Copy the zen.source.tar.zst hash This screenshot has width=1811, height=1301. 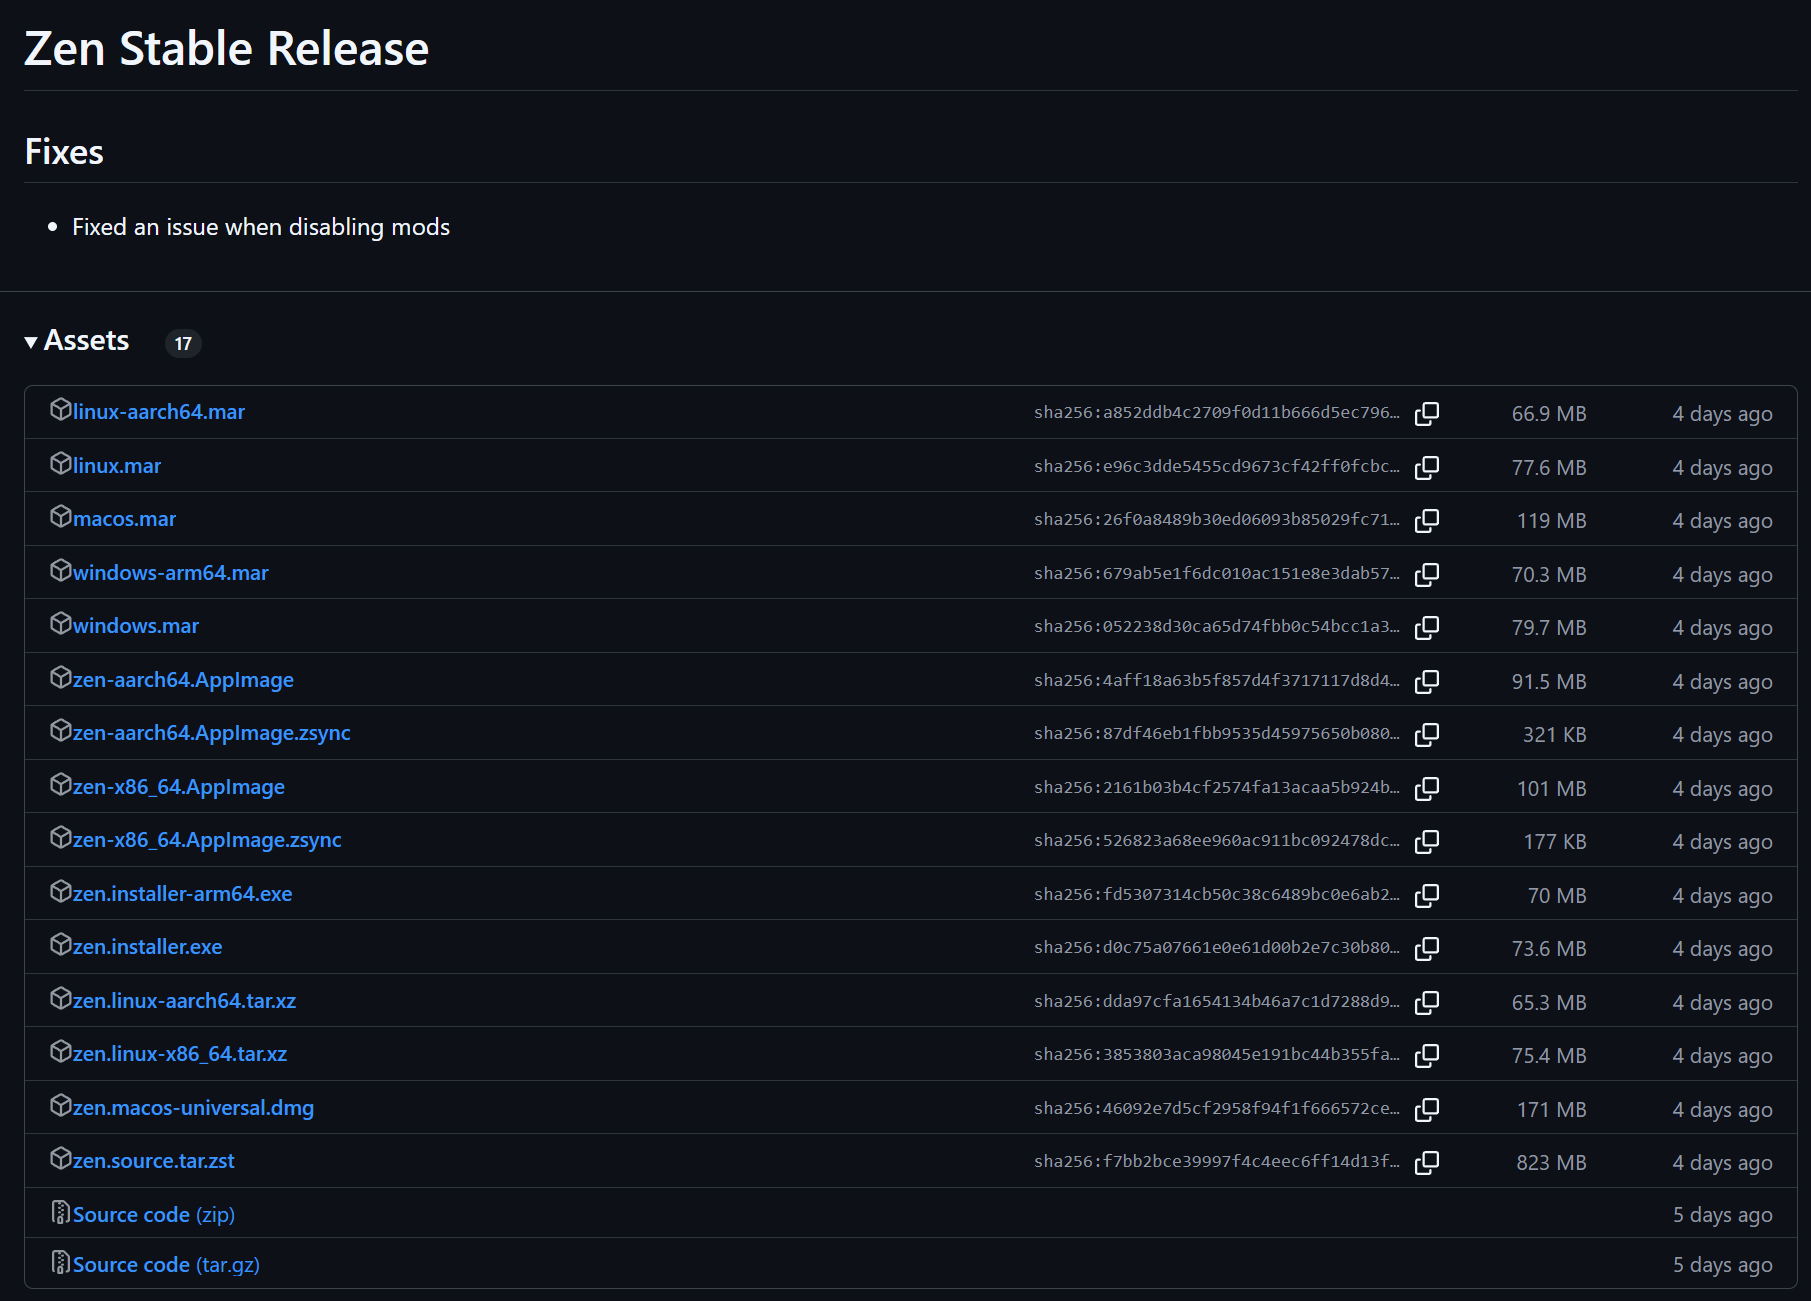tap(1427, 1162)
